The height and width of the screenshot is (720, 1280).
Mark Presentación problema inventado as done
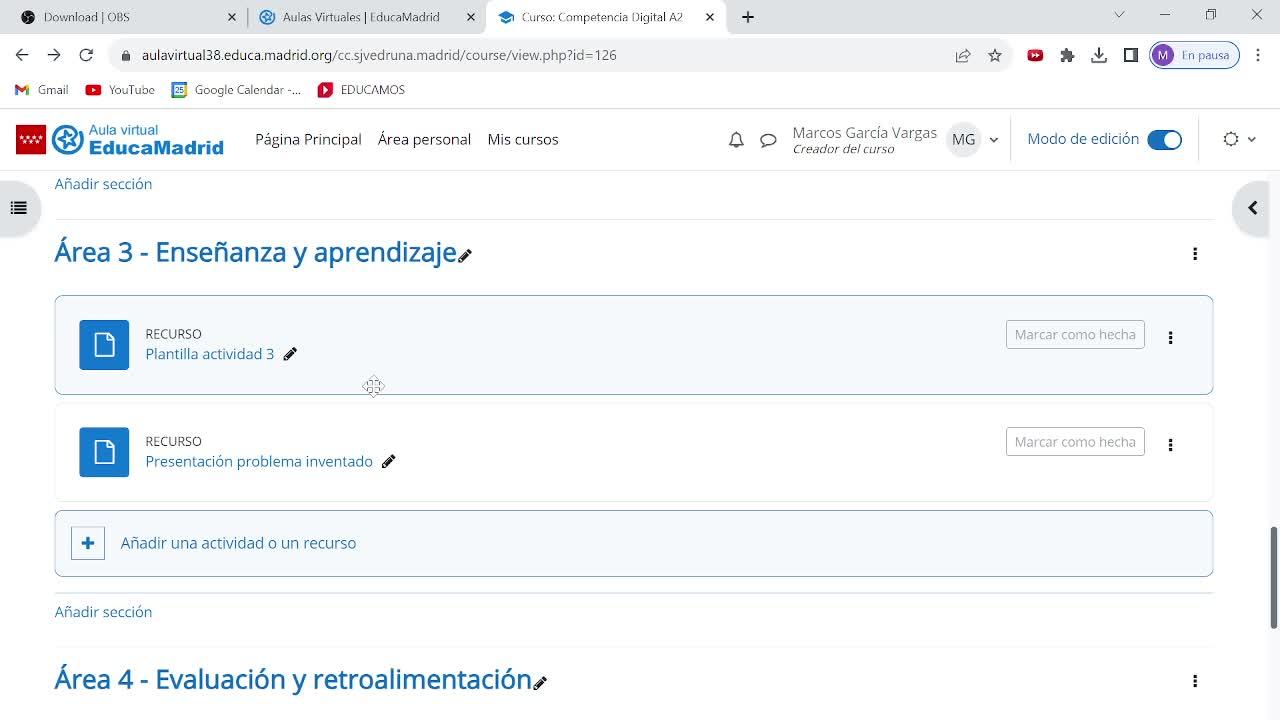tap(1075, 442)
